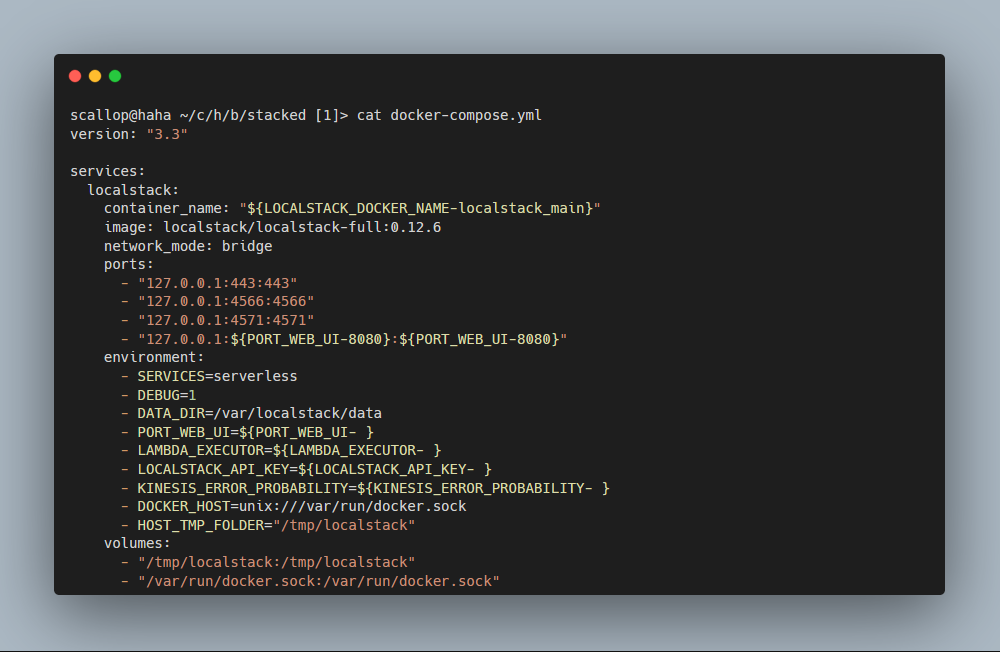The width and height of the screenshot is (1000, 652).
Task: Click the yellow minimize button
Action: (x=95, y=75)
